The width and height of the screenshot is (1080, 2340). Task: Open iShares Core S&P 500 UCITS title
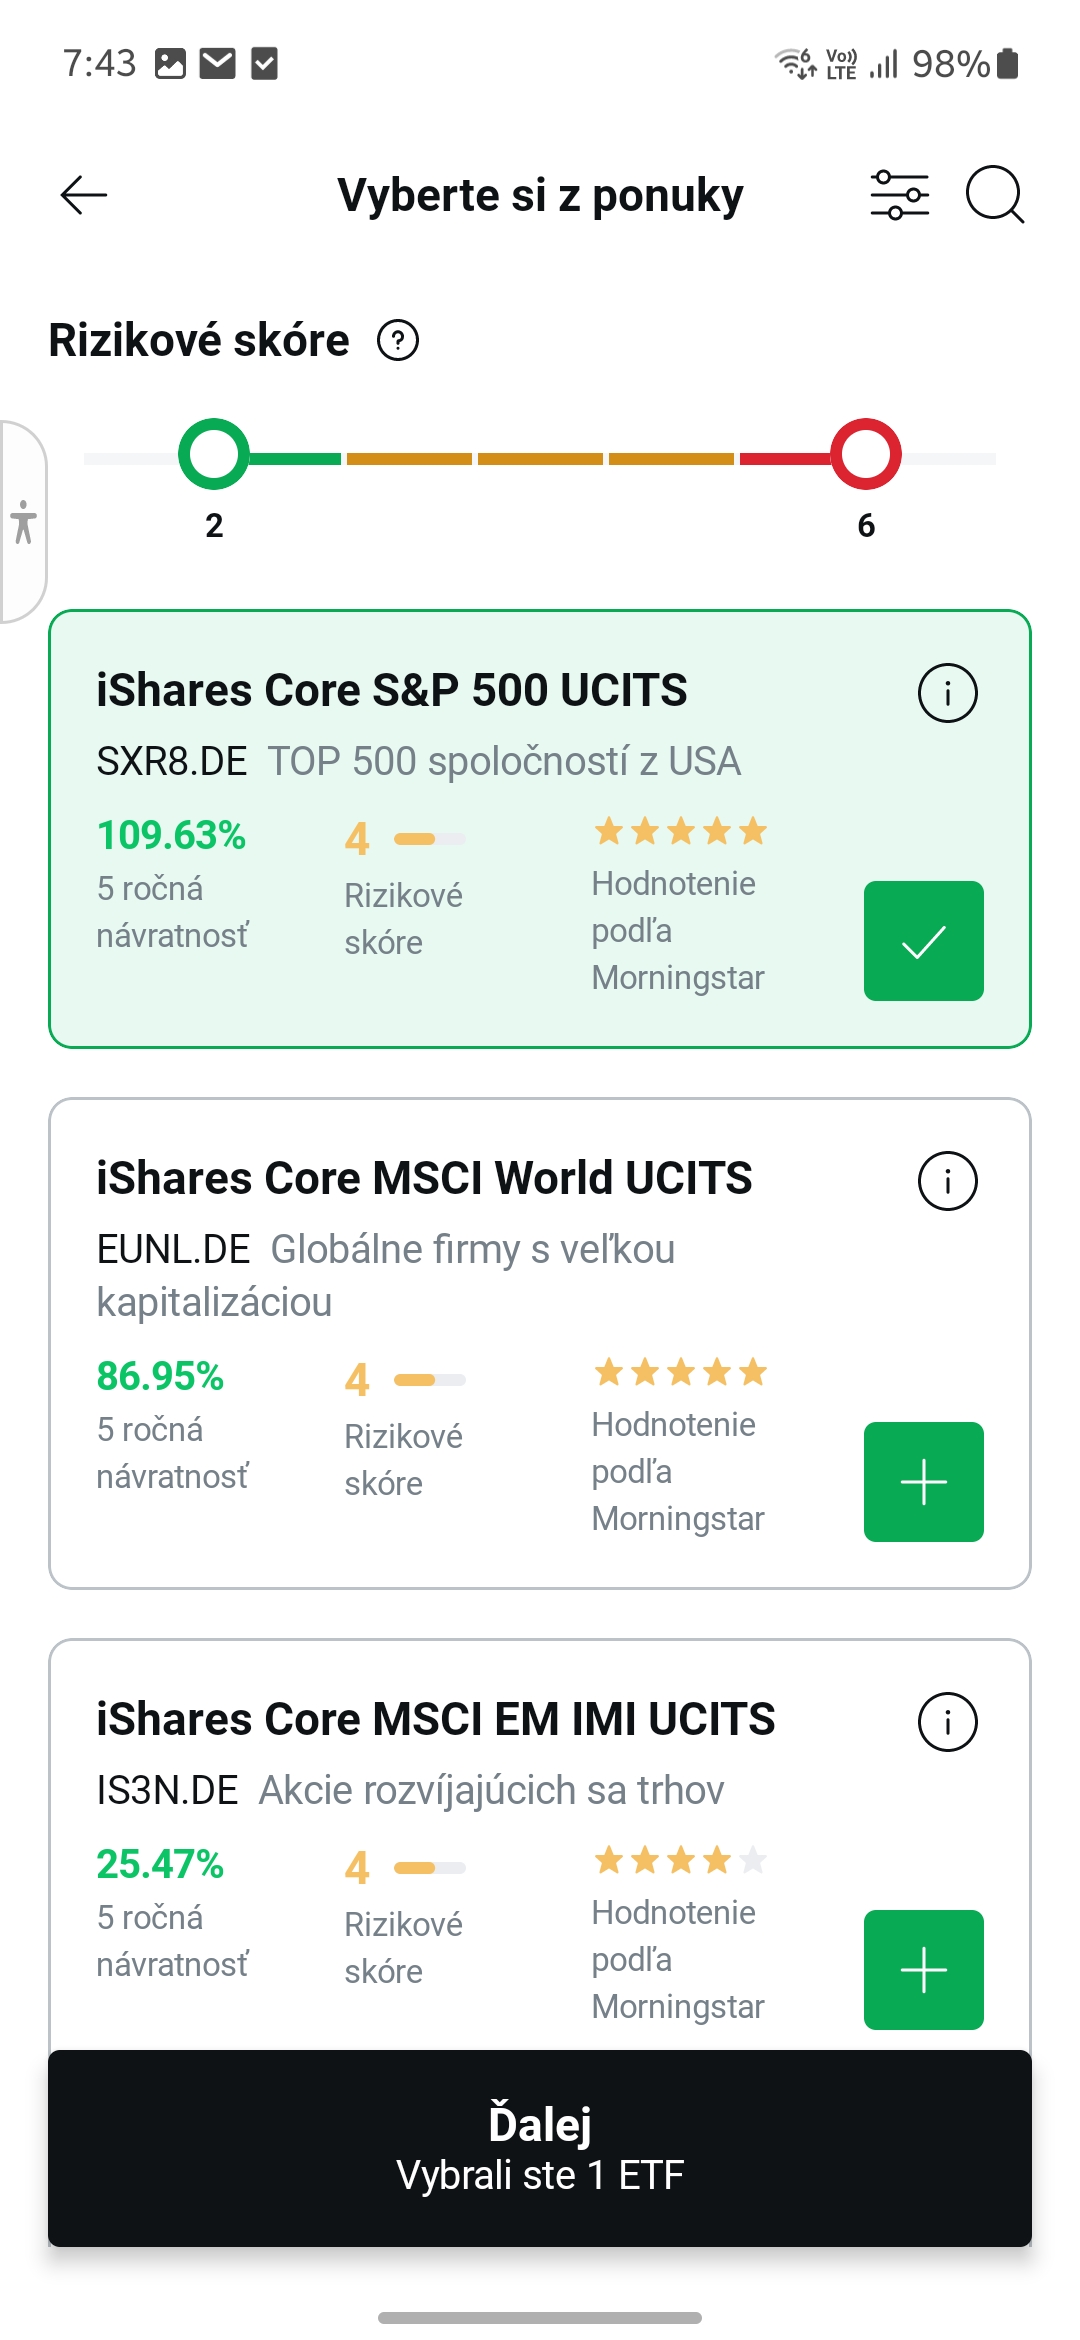tap(392, 690)
